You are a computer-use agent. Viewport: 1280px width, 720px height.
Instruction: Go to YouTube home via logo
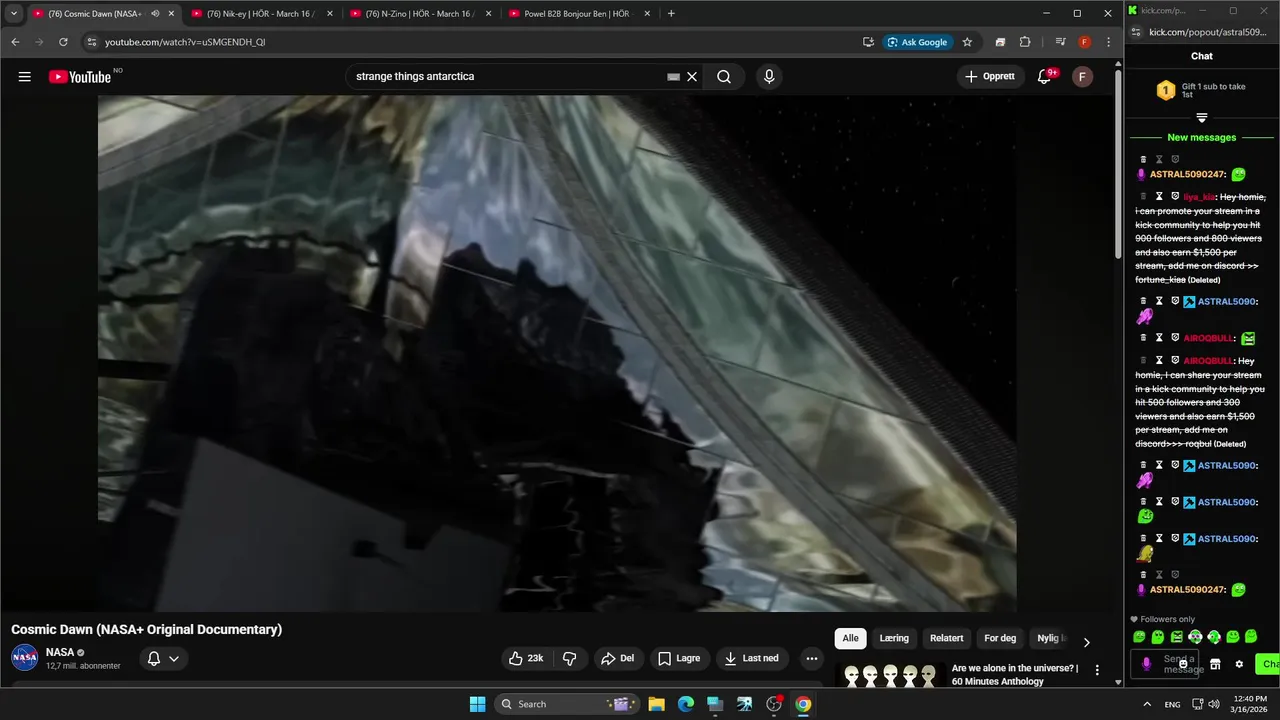coord(80,77)
